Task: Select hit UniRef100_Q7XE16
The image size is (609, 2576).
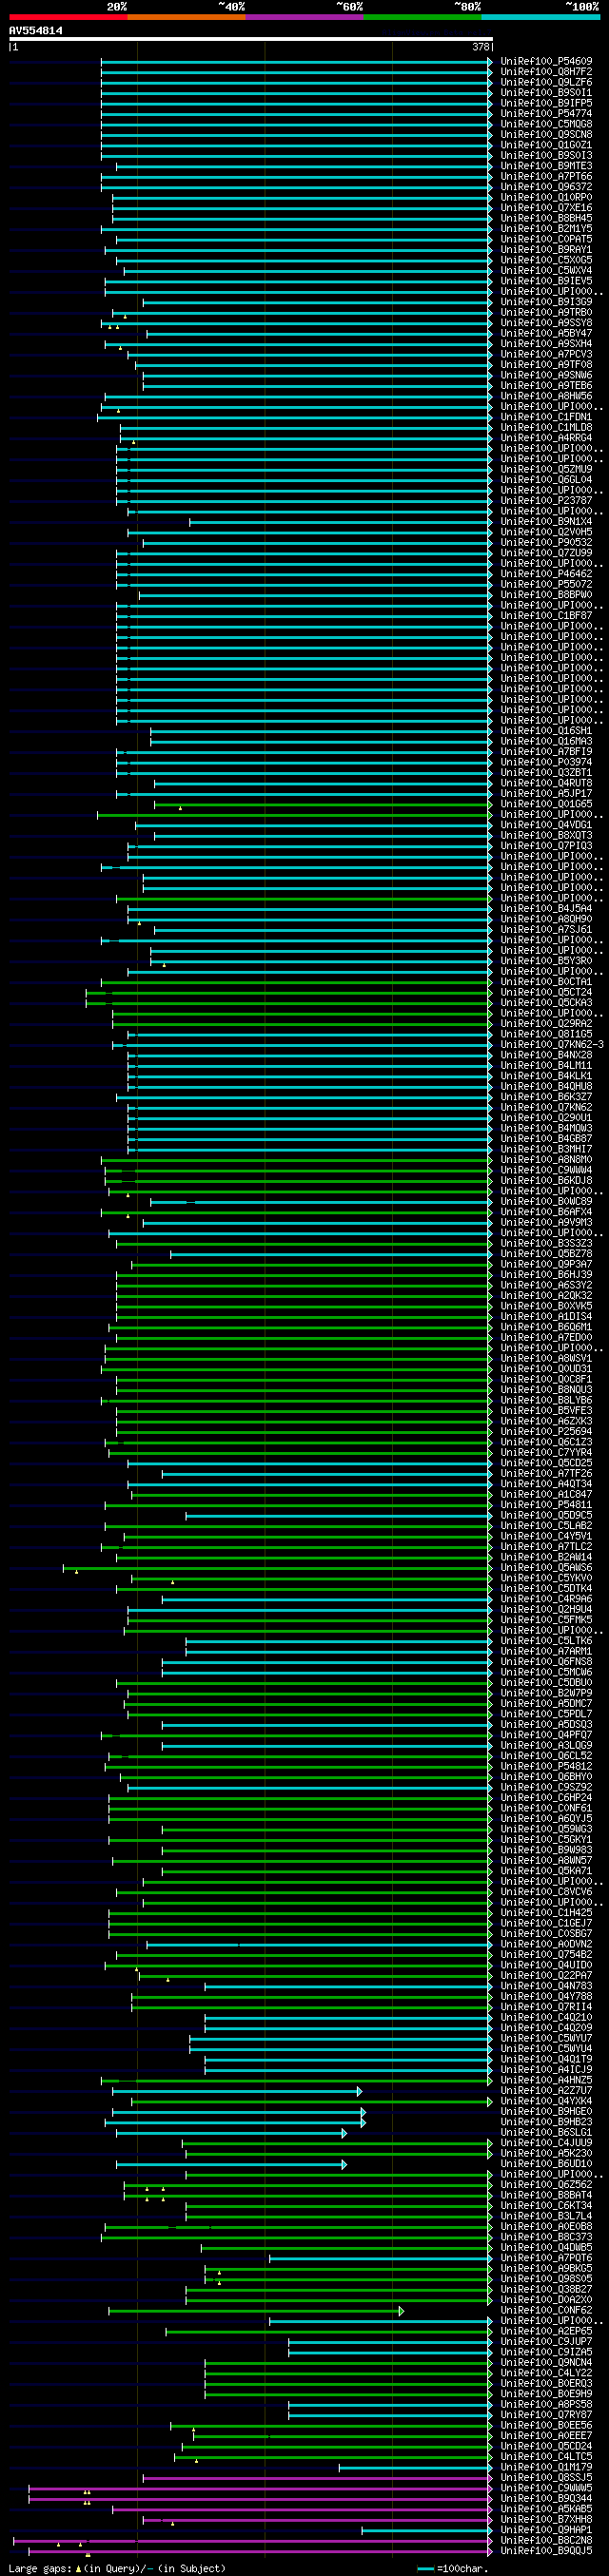Action: [546, 208]
